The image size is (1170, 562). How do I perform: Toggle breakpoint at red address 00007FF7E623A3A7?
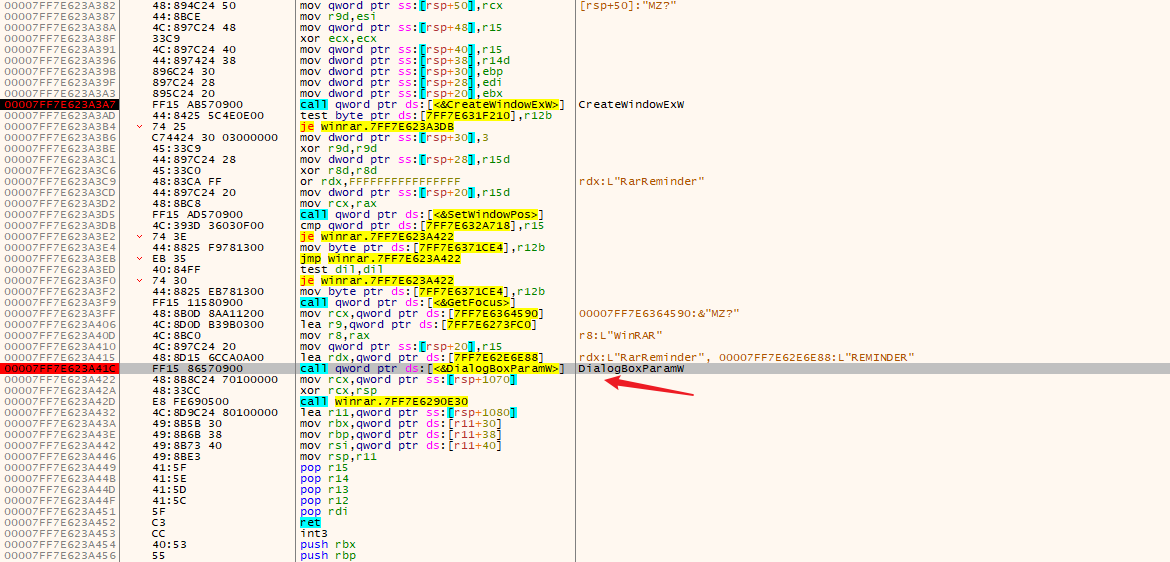60,105
